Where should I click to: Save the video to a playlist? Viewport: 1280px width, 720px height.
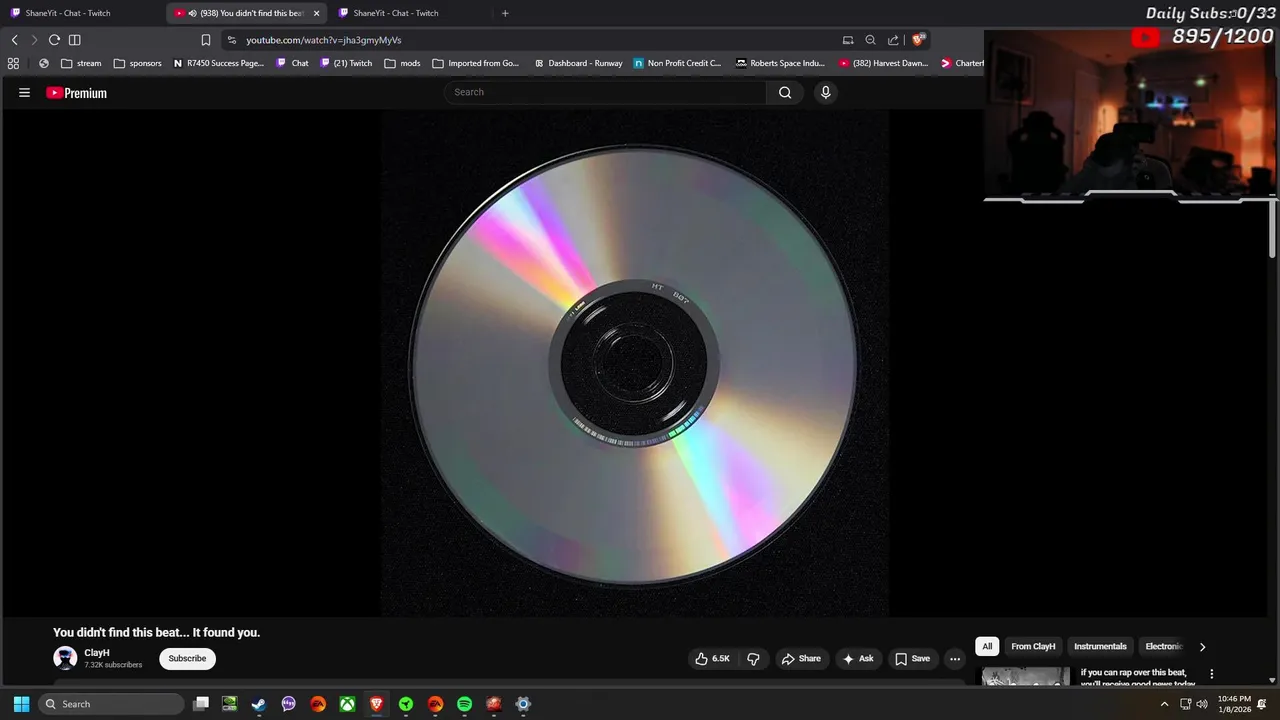[912, 658]
